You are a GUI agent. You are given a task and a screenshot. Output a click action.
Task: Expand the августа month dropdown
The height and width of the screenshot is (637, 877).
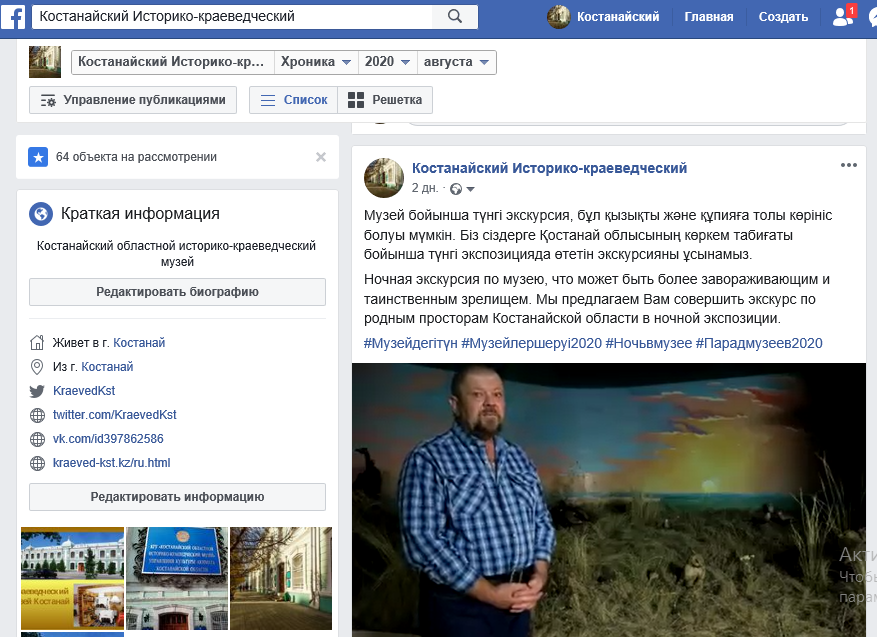pos(456,62)
